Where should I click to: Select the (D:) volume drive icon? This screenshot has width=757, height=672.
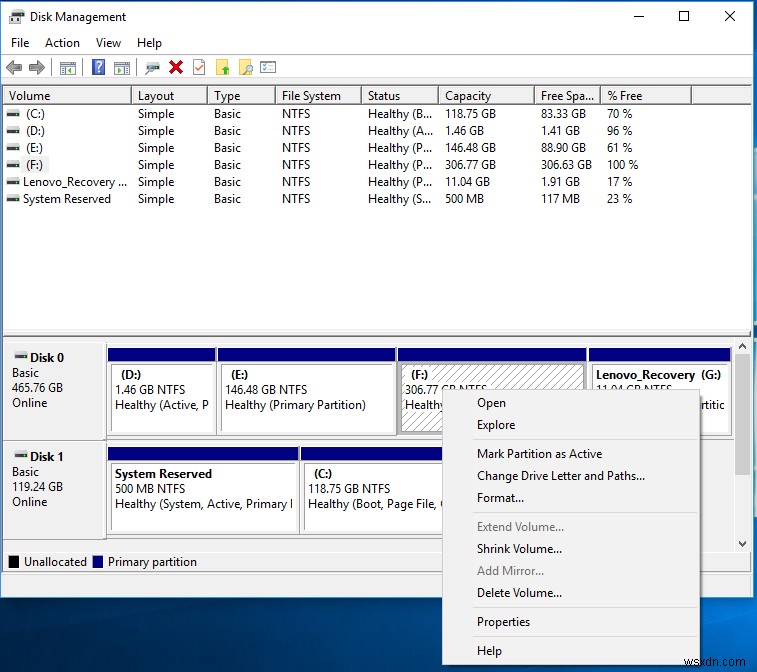[x=14, y=131]
